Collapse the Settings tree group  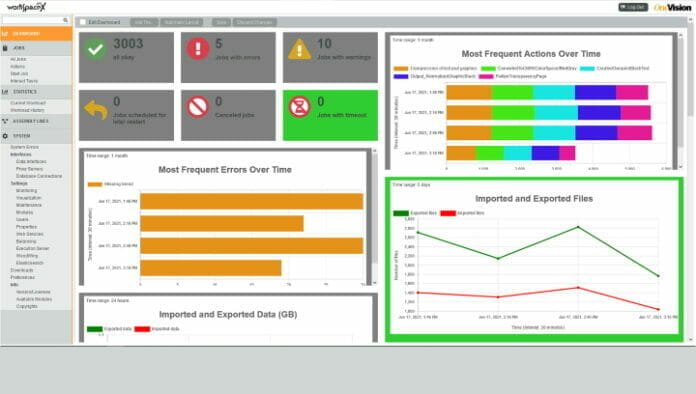click(x=19, y=183)
